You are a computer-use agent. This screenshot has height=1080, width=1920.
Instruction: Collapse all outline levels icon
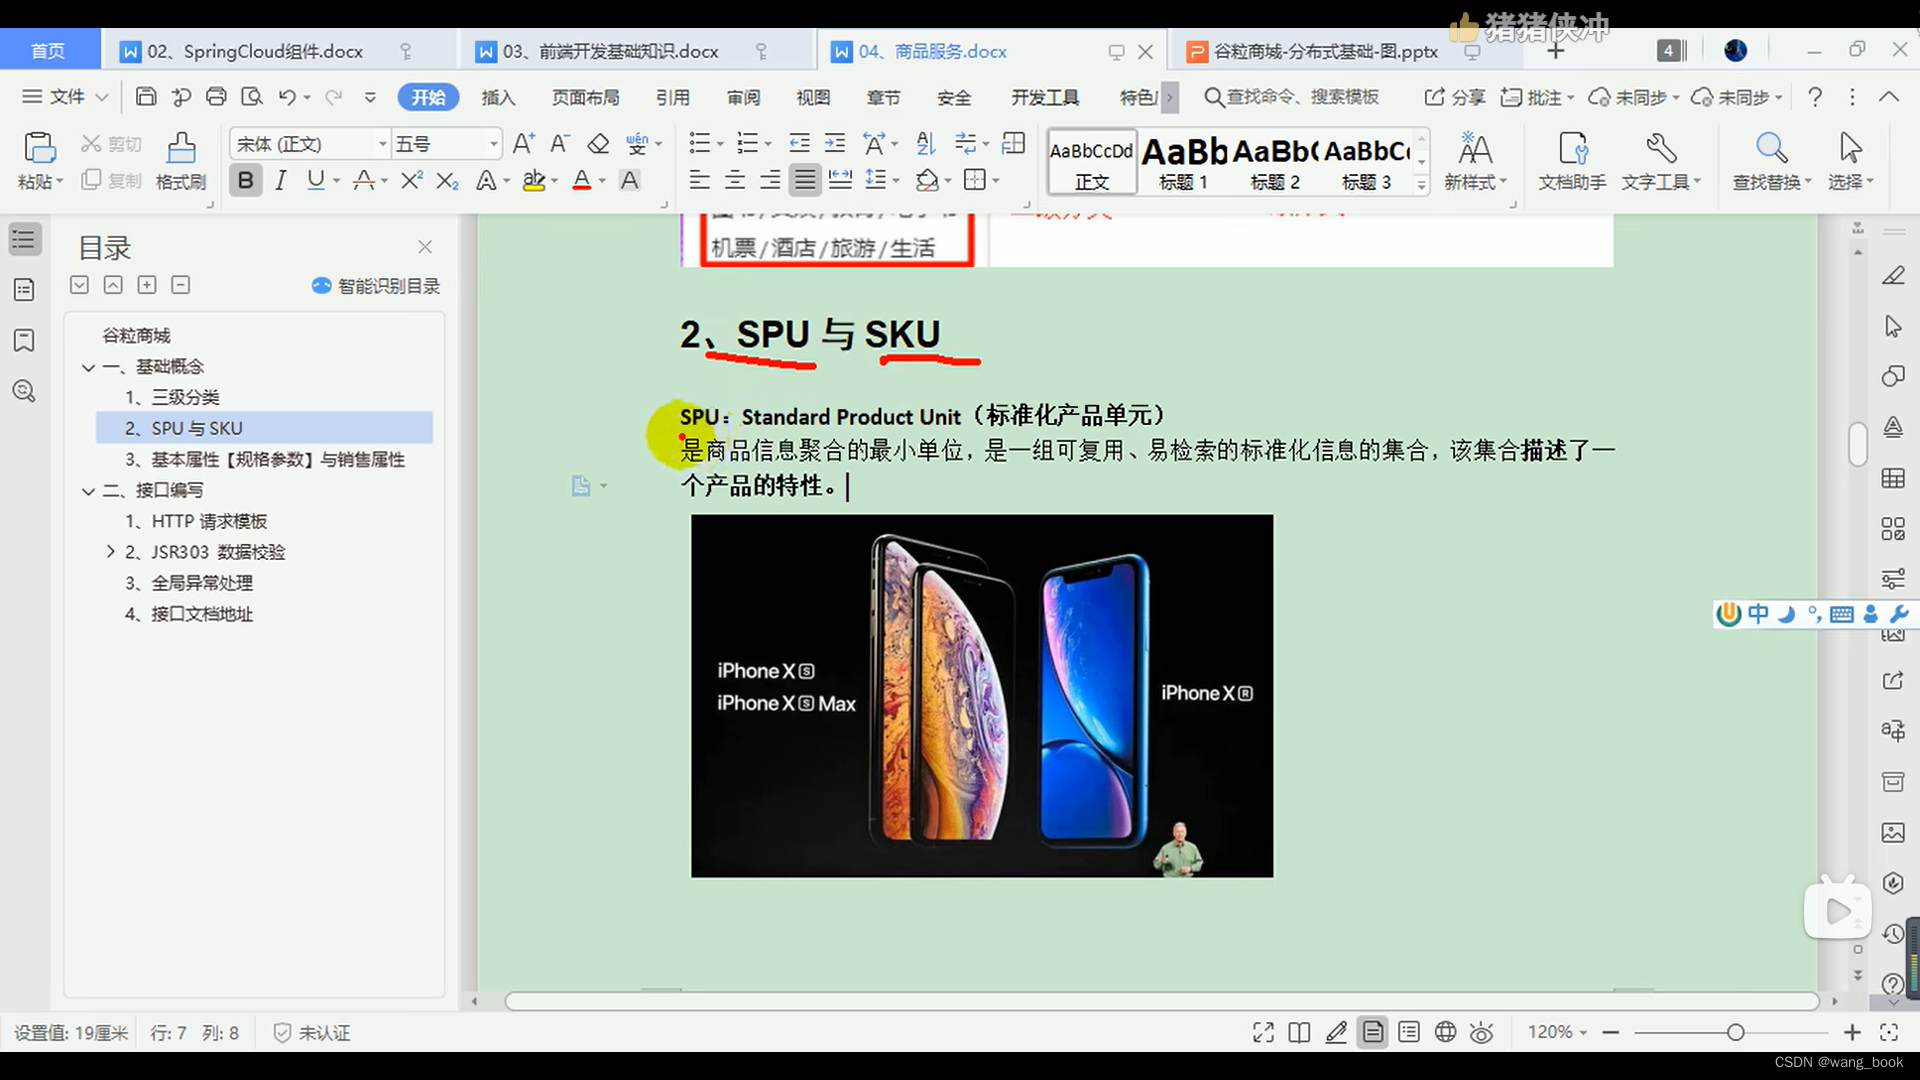point(181,286)
